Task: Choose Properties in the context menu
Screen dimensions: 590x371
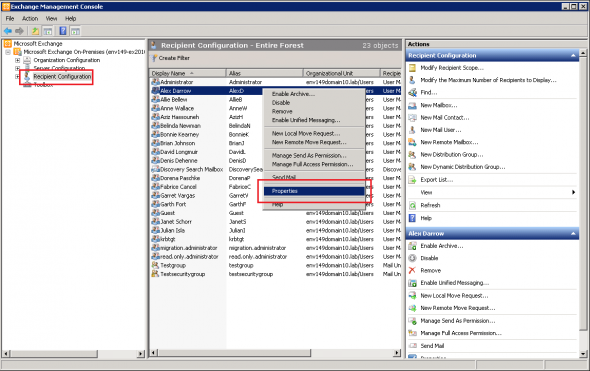Action: [314, 191]
